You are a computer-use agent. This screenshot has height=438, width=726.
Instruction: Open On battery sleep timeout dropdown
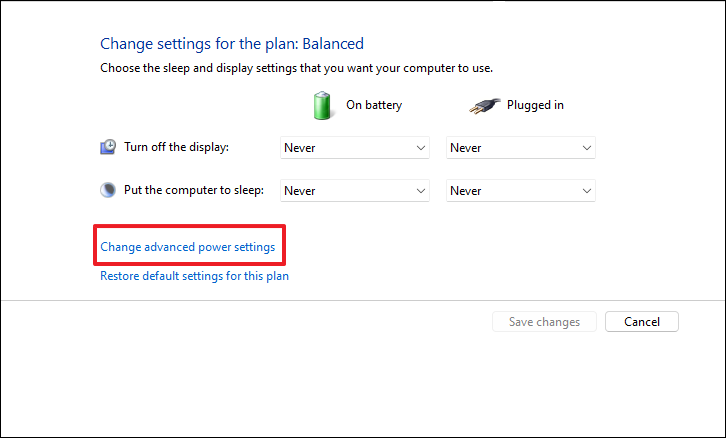(355, 191)
